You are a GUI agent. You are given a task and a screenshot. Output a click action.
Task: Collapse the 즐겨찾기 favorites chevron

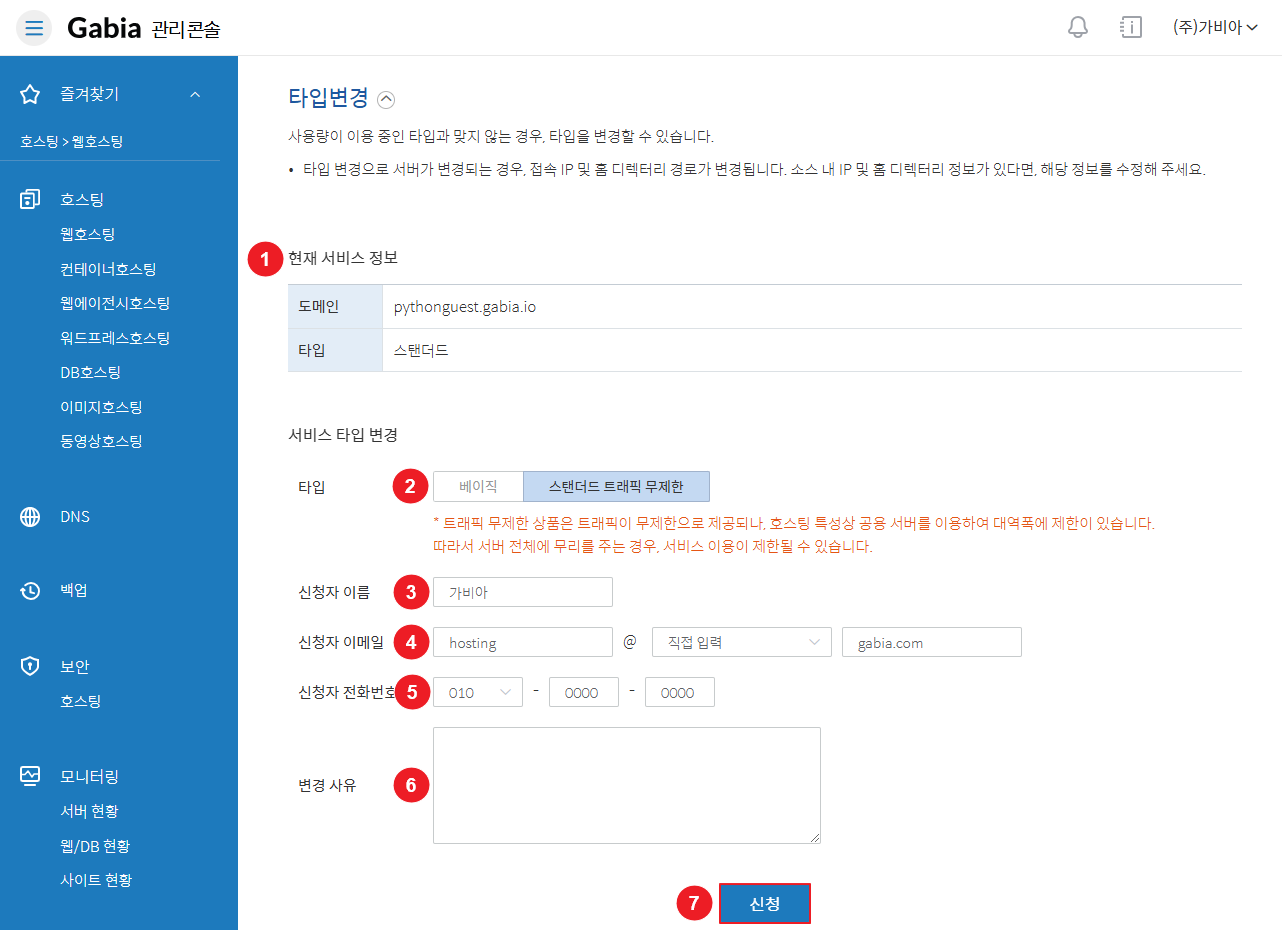(x=195, y=94)
